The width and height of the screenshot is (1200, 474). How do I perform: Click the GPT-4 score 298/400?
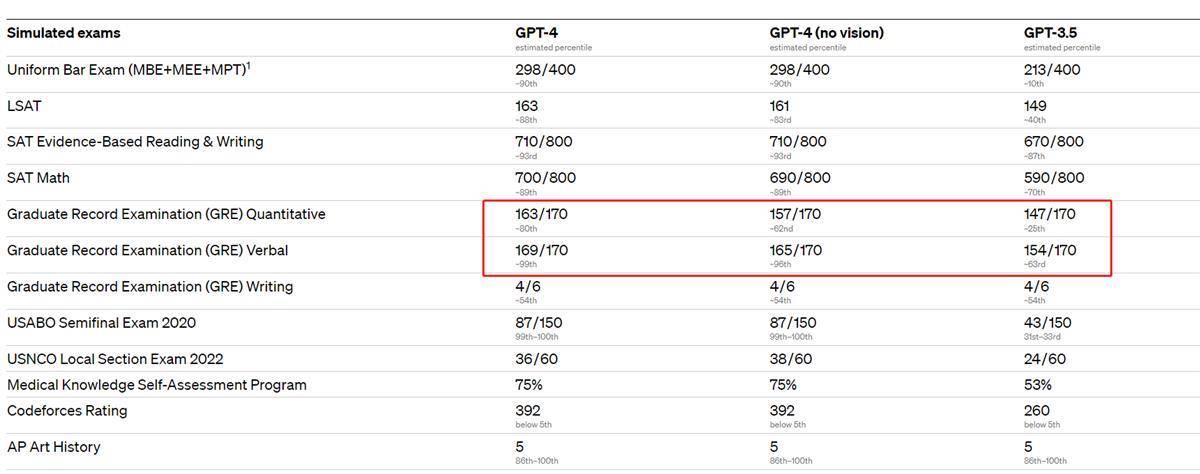546,70
